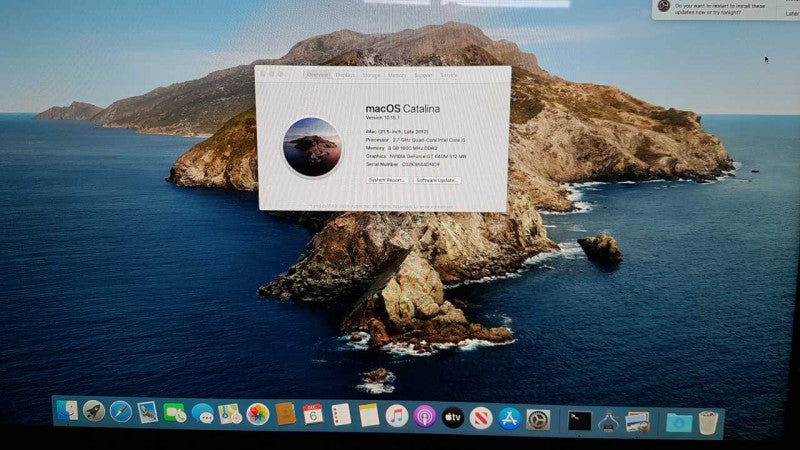
Task: Open Apple TV app icon
Action: tap(453, 417)
